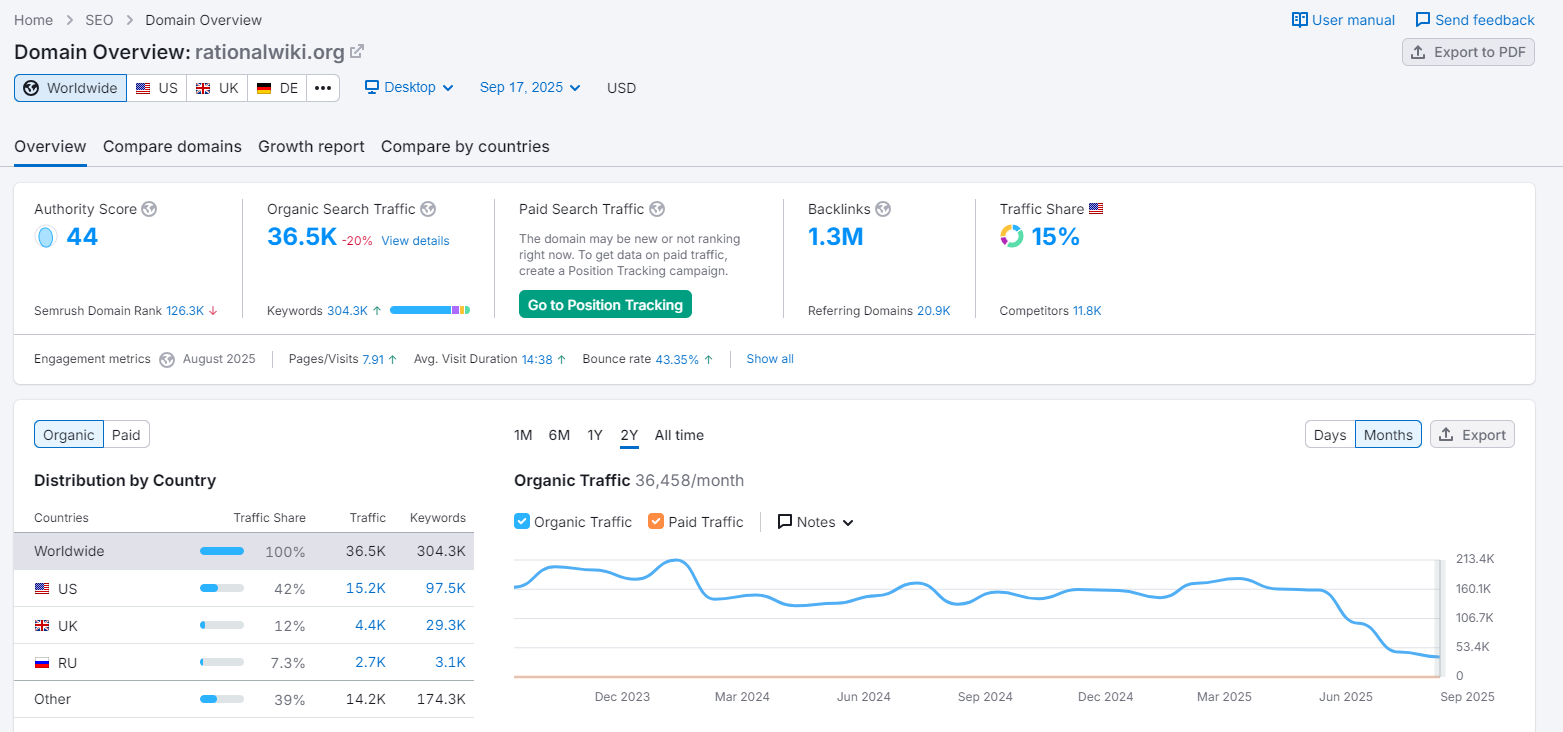Open the Sep 17, 2025 date dropdown
The height and width of the screenshot is (732, 1563).
[x=530, y=88]
